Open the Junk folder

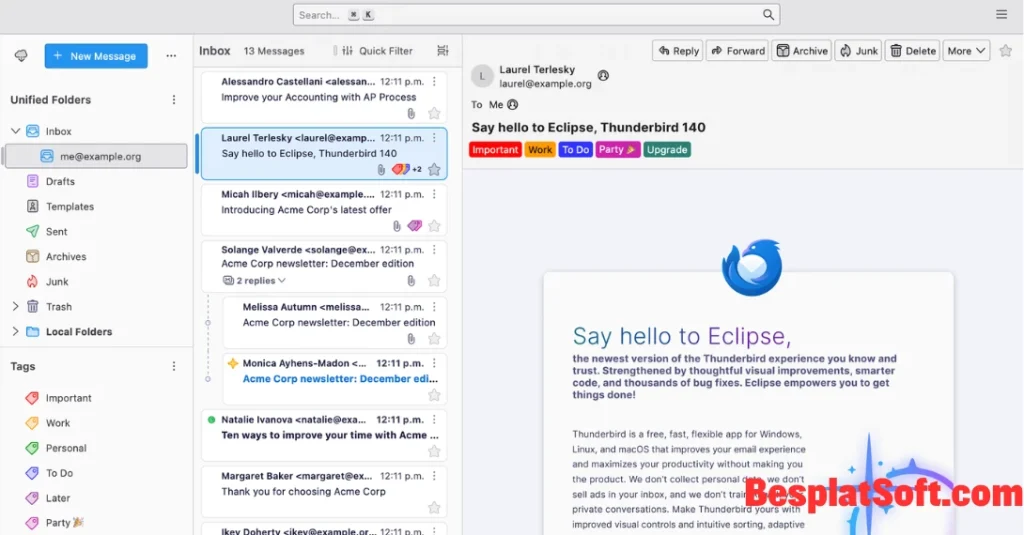57,282
